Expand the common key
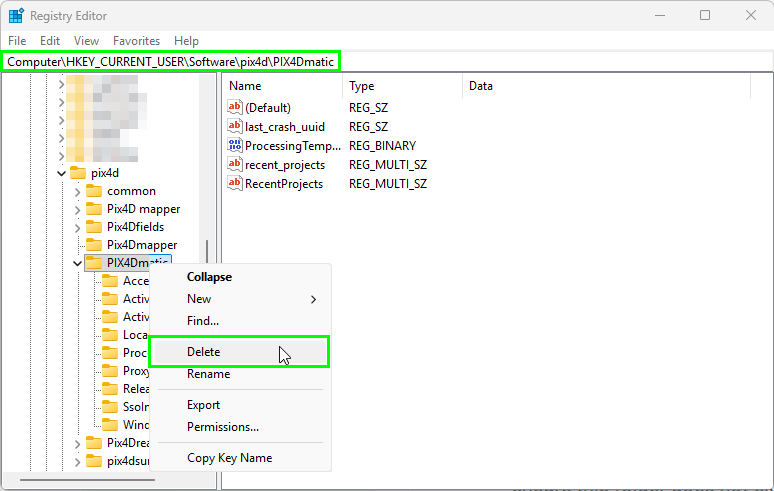 pyautogui.click(x=77, y=191)
